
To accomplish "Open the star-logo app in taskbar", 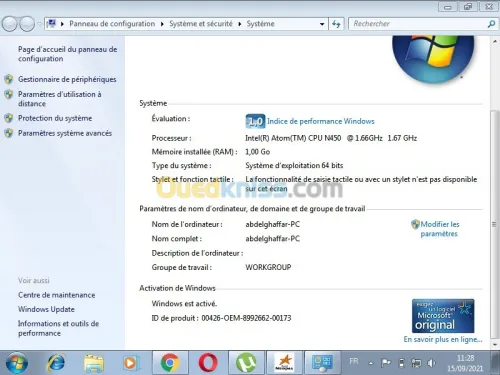I will coord(284,363).
